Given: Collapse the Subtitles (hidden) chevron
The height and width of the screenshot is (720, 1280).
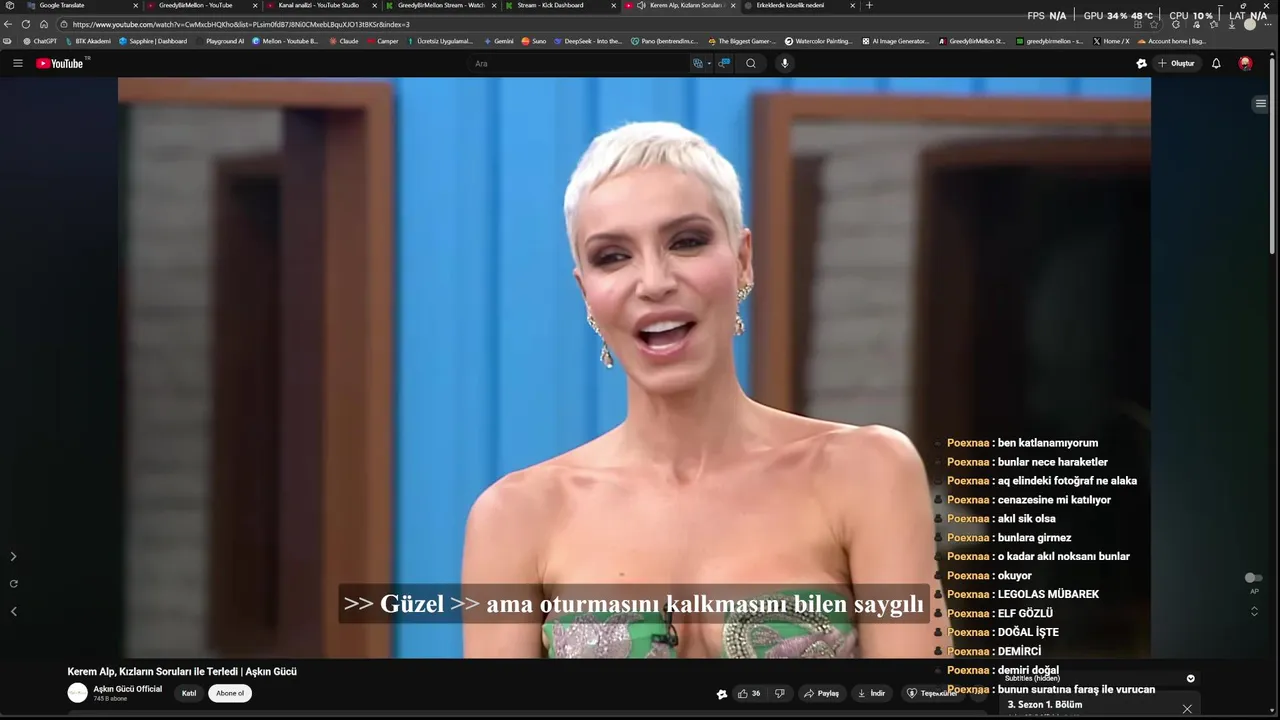Looking at the screenshot, I should [1190, 678].
